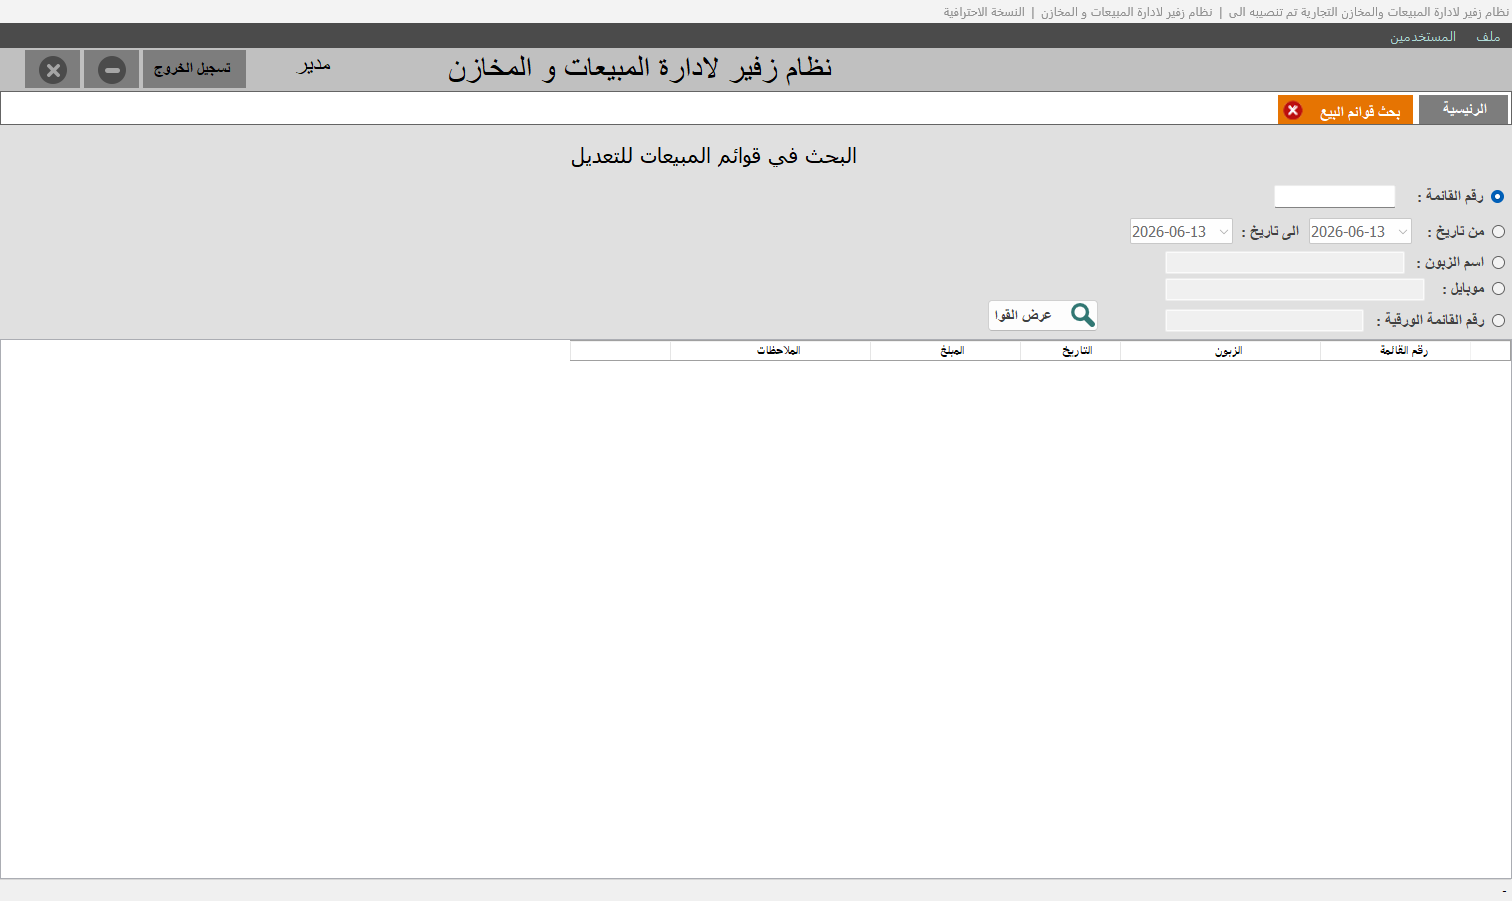
Task: Click the magnifier search icon
Action: pyautogui.click(x=1082, y=315)
